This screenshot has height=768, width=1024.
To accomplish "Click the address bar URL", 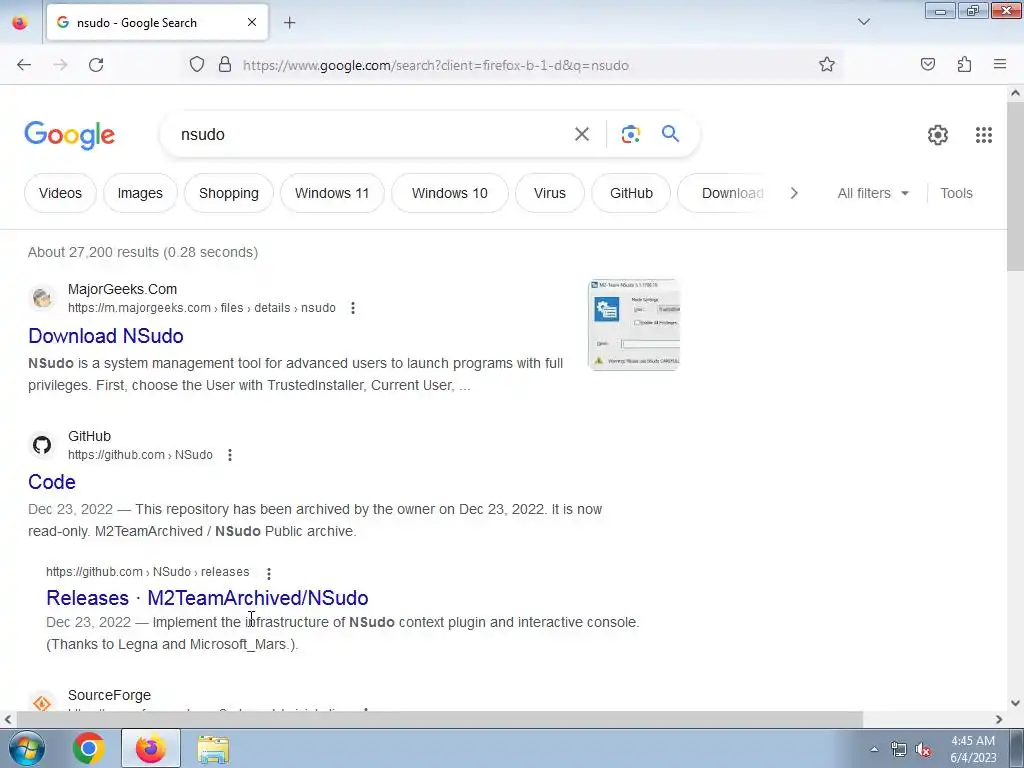I will [436, 65].
